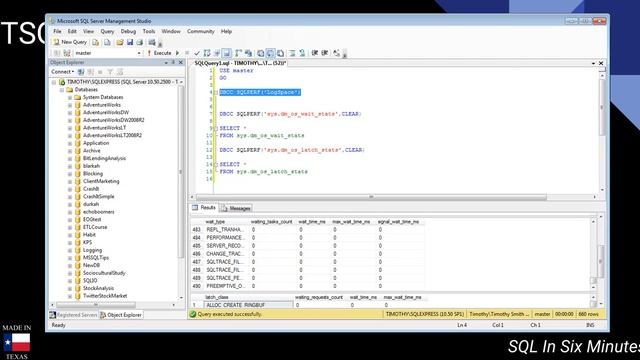The height and width of the screenshot is (360, 640).
Task: Click the wait_type column header
Action: click(226, 222)
